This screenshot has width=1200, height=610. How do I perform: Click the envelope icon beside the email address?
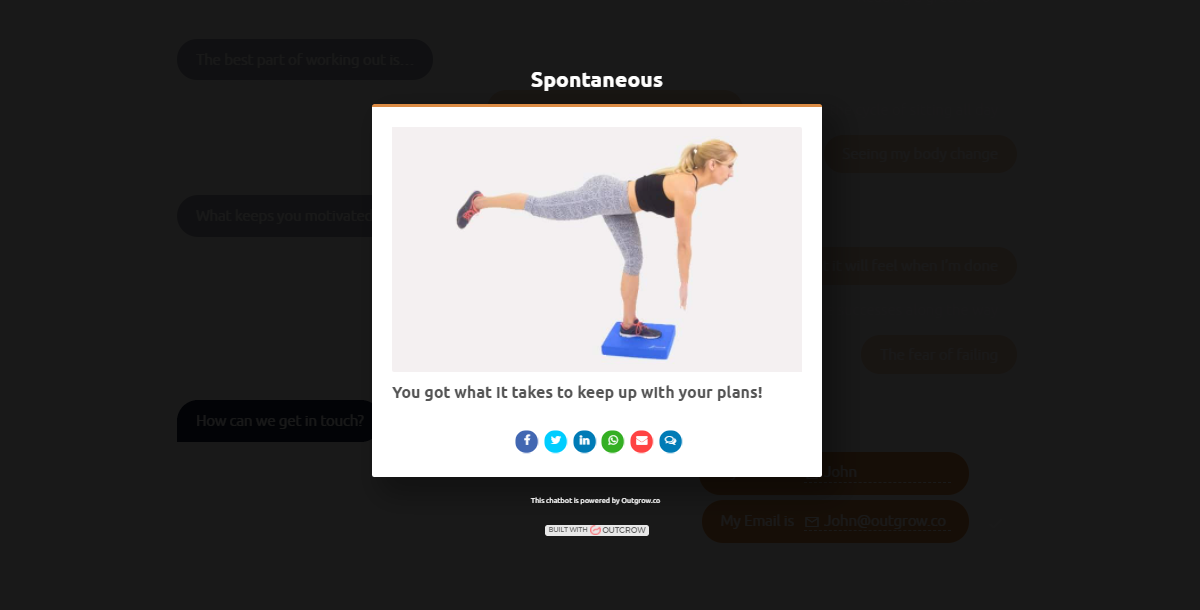point(812,522)
